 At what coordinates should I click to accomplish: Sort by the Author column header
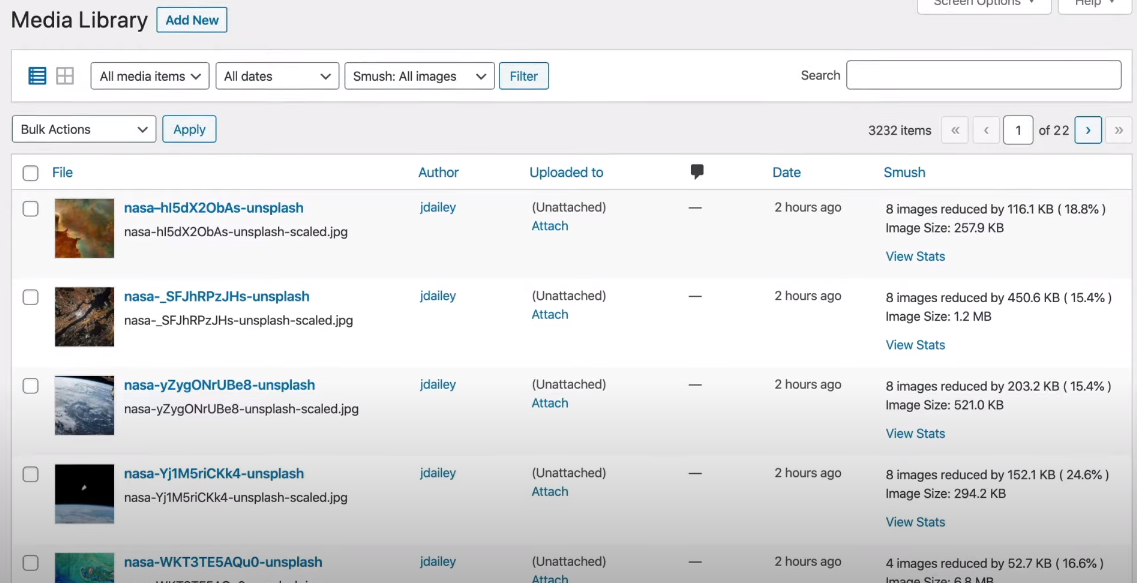(438, 172)
